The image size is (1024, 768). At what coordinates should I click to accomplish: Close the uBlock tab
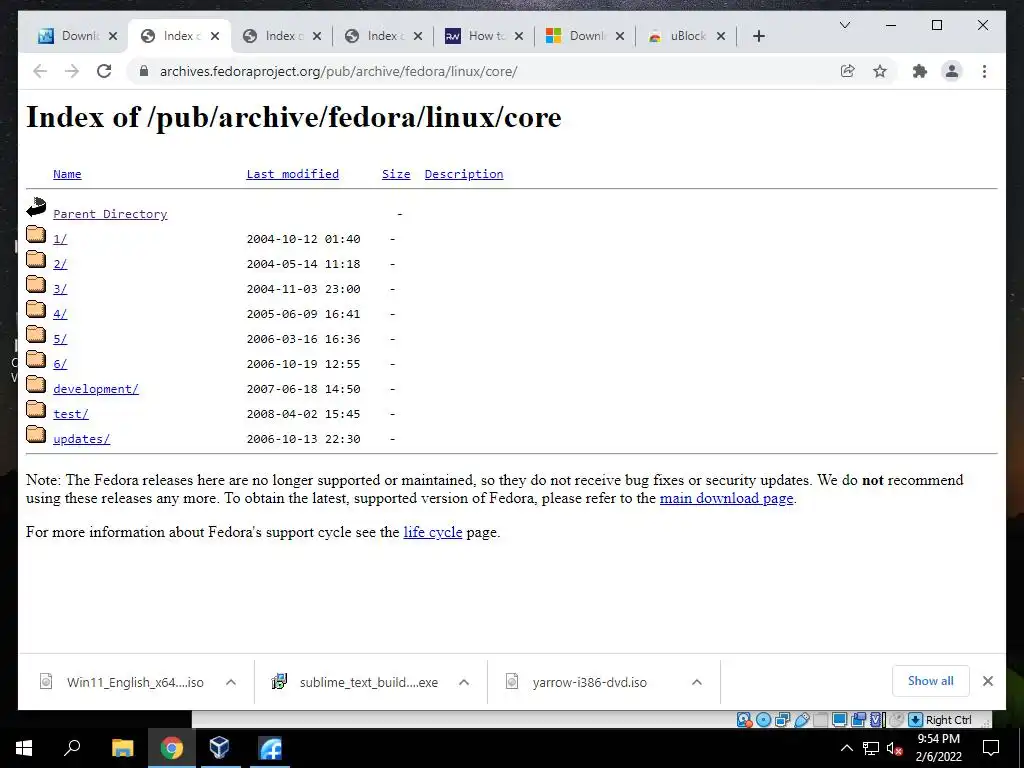pos(721,36)
